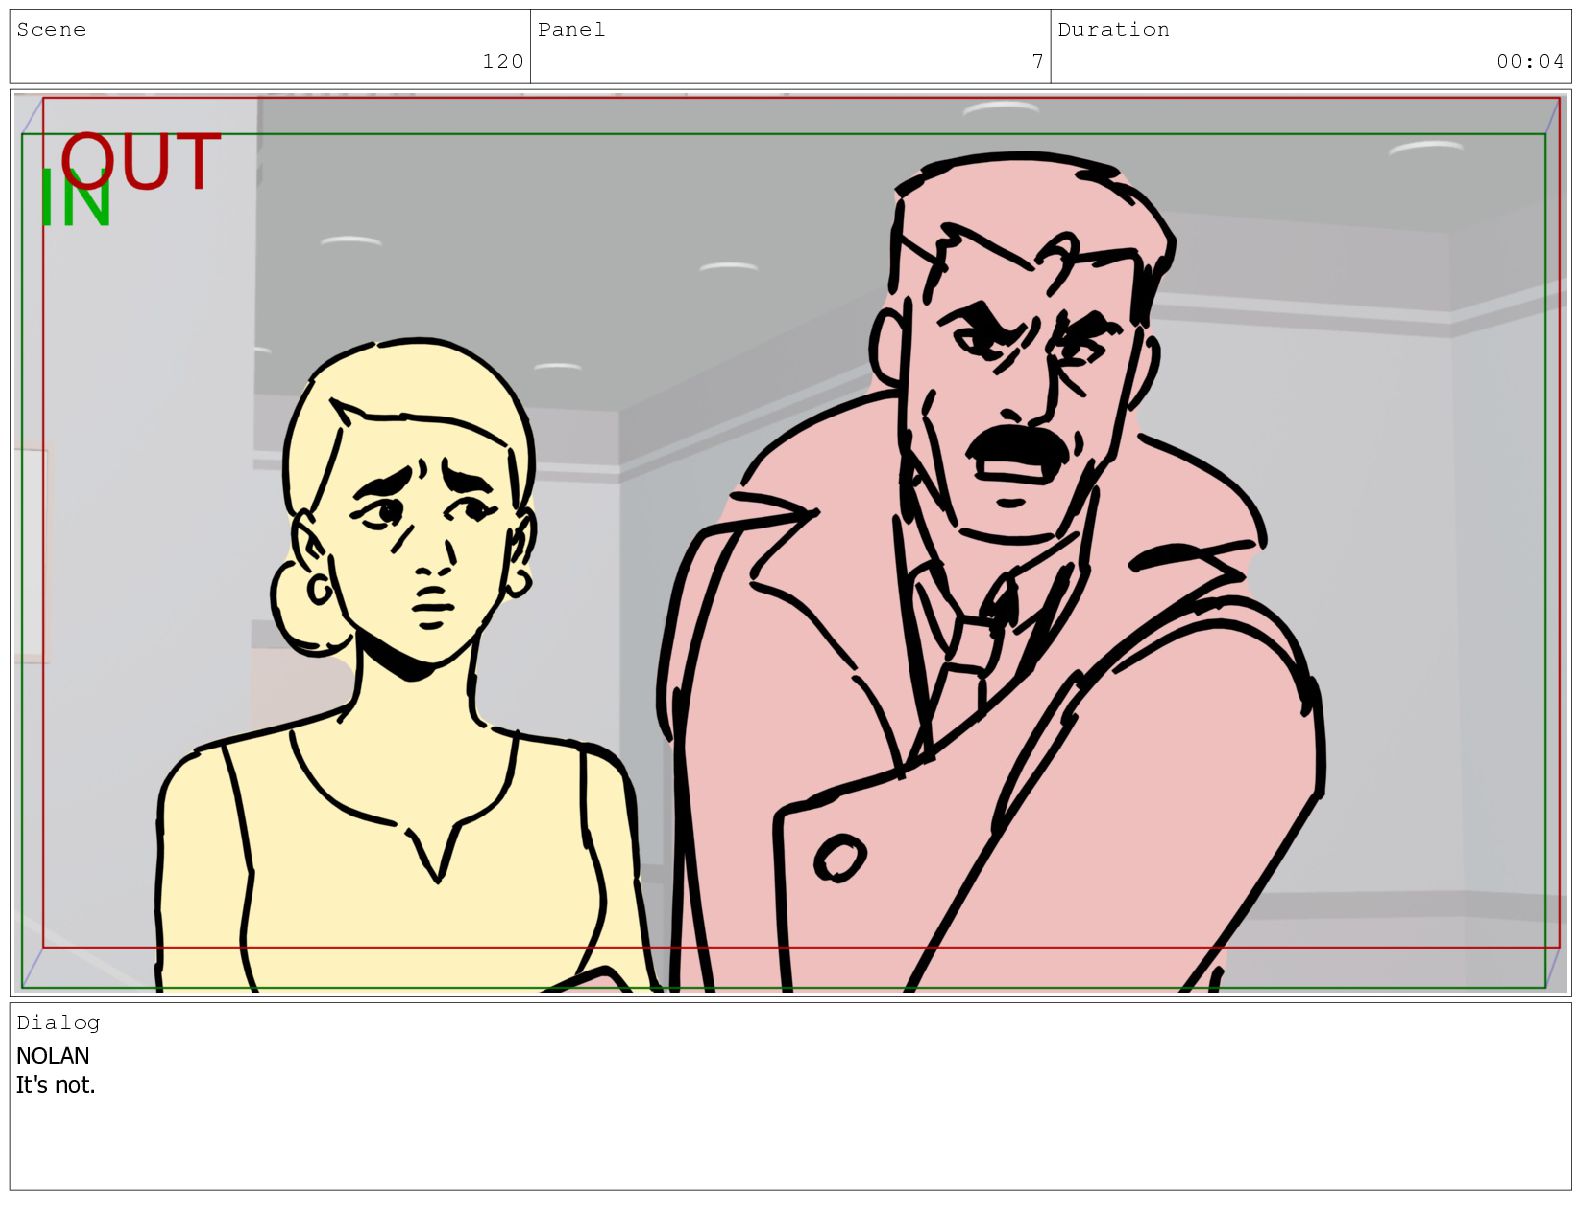Click the Scene header label

coord(51,30)
